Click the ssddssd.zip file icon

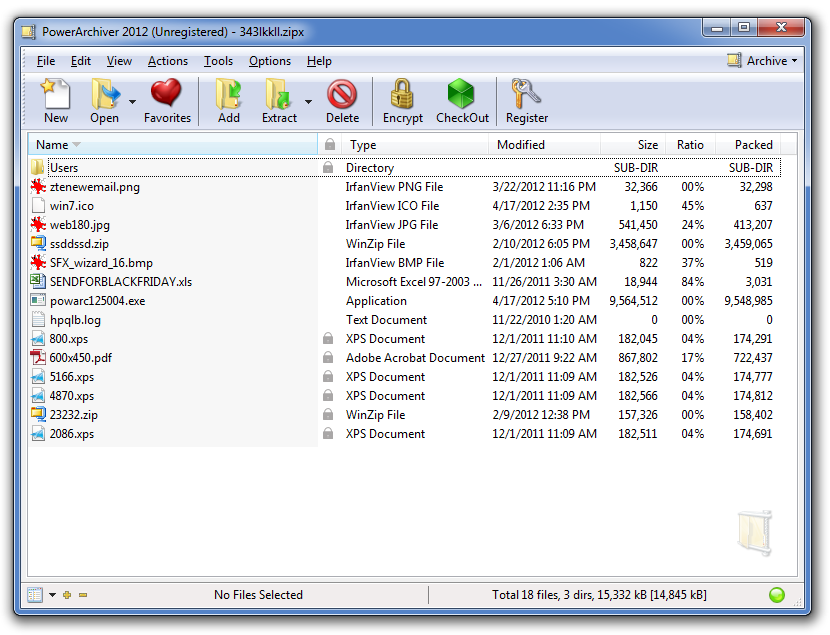pyautogui.click(x=38, y=243)
